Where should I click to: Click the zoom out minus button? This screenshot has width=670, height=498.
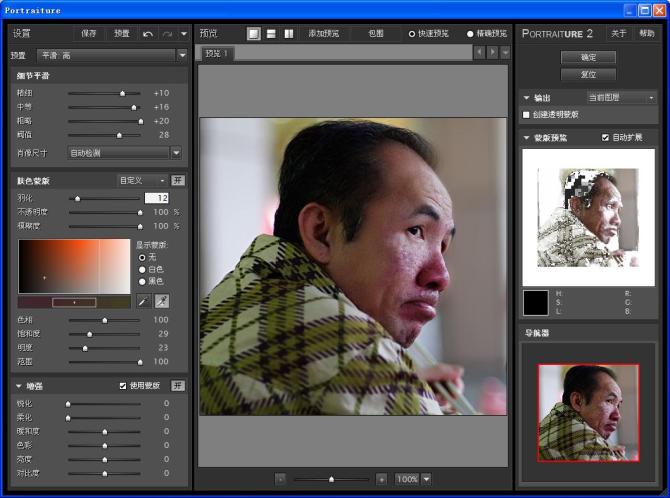(x=280, y=479)
